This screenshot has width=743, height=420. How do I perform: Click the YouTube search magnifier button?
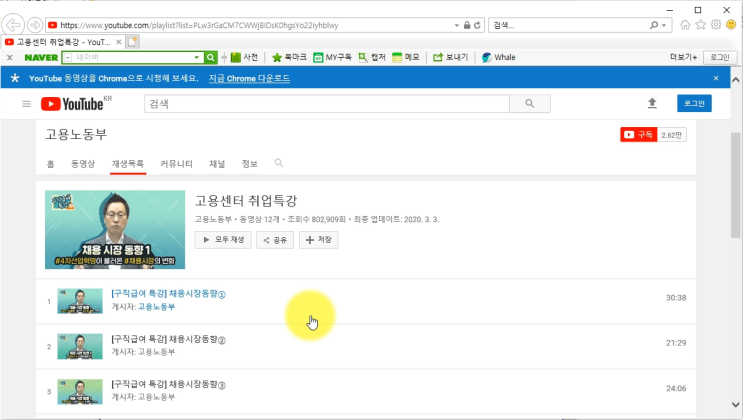coord(530,104)
